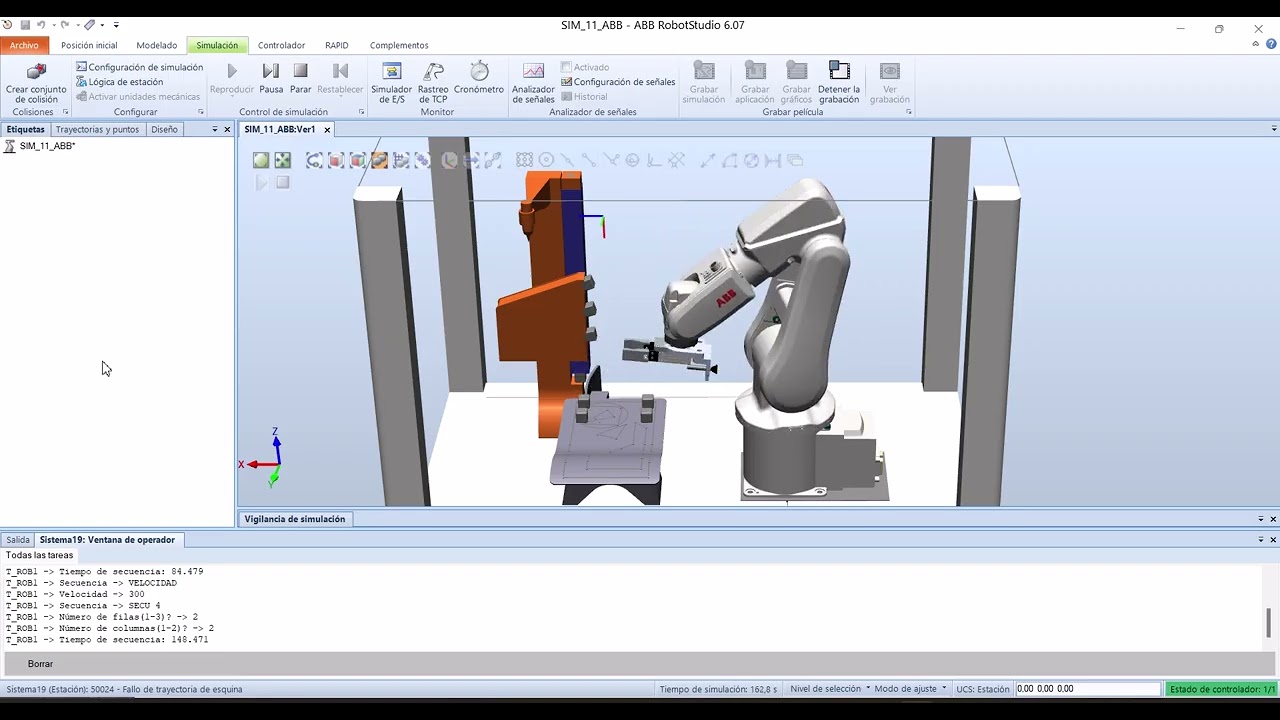Click the mechanism selection grid icon
1280x720 pixels.
(x=401, y=160)
